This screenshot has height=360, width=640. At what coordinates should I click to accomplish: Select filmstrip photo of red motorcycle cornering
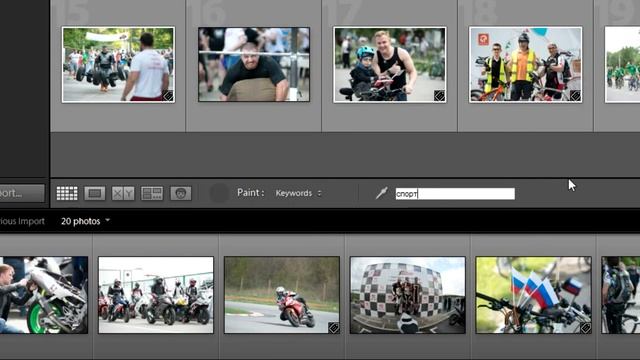tap(282, 295)
